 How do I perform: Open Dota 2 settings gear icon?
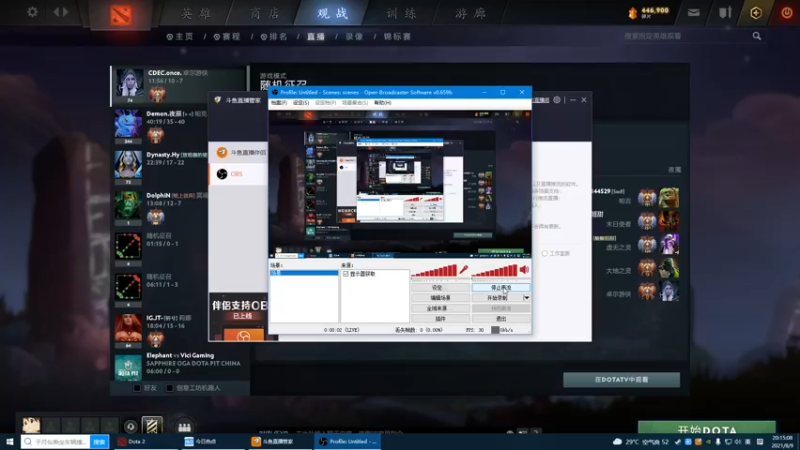click(x=32, y=12)
